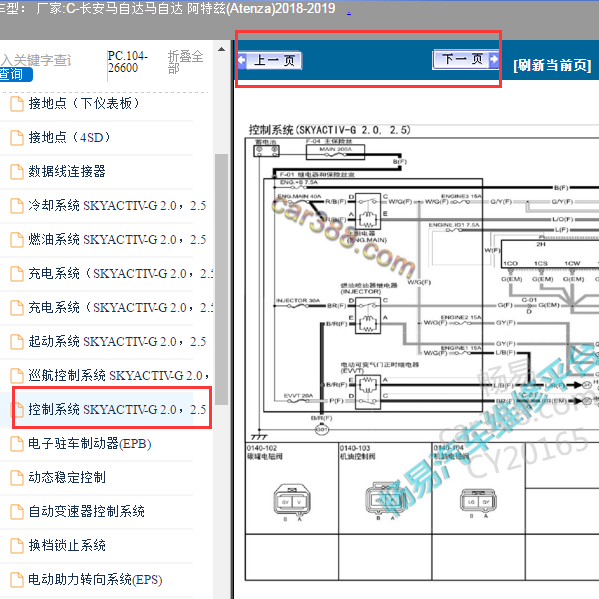Image resolution: width=599 pixels, height=599 pixels.
Task: Focus the keyword search input field
Action: point(36,60)
